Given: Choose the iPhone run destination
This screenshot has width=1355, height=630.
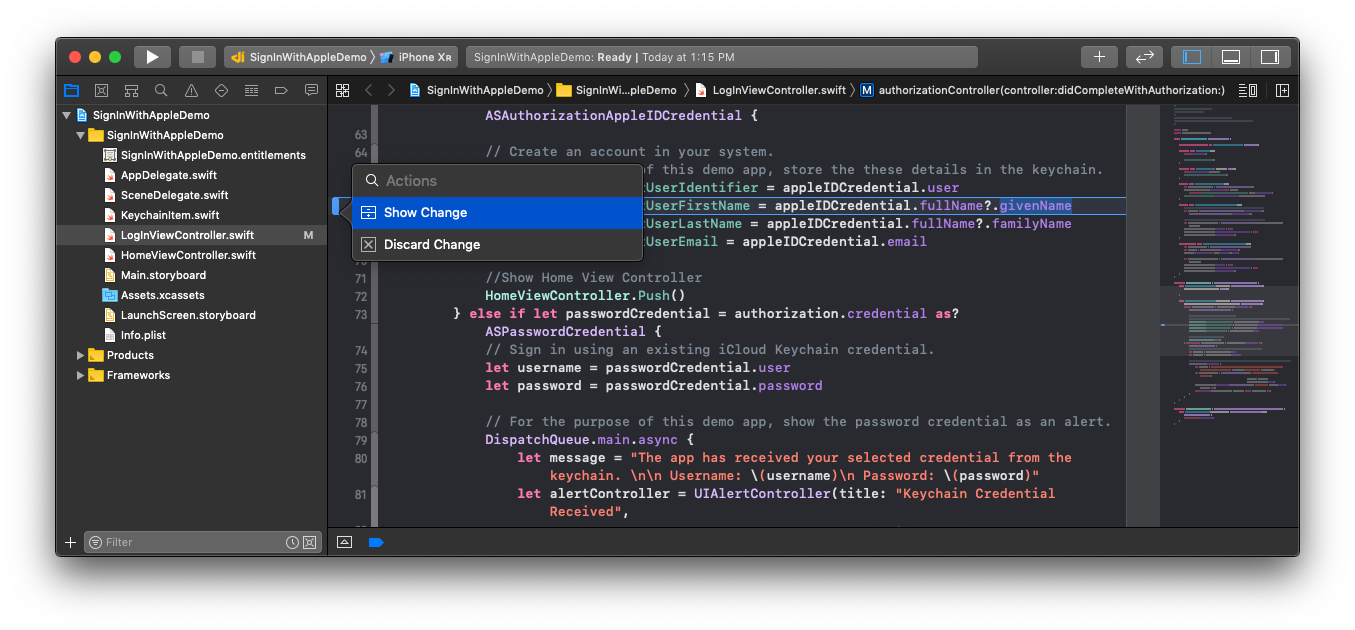Looking at the screenshot, I should [418, 57].
